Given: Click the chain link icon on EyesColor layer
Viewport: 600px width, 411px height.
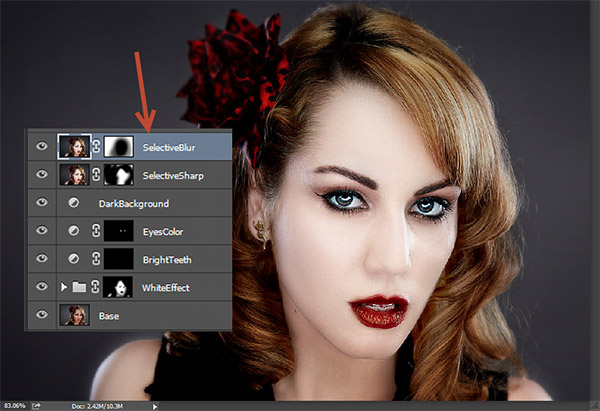Looking at the screenshot, I should point(96,231).
